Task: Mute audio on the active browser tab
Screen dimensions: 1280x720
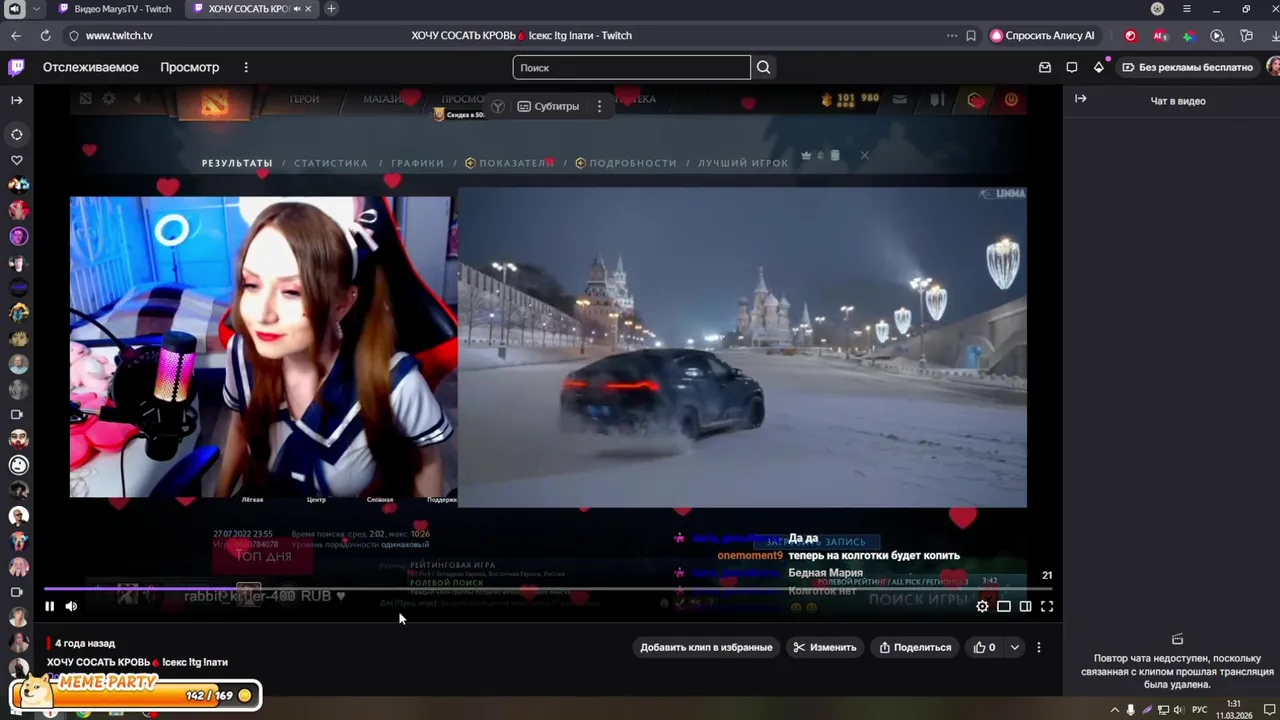Action: 297,9
